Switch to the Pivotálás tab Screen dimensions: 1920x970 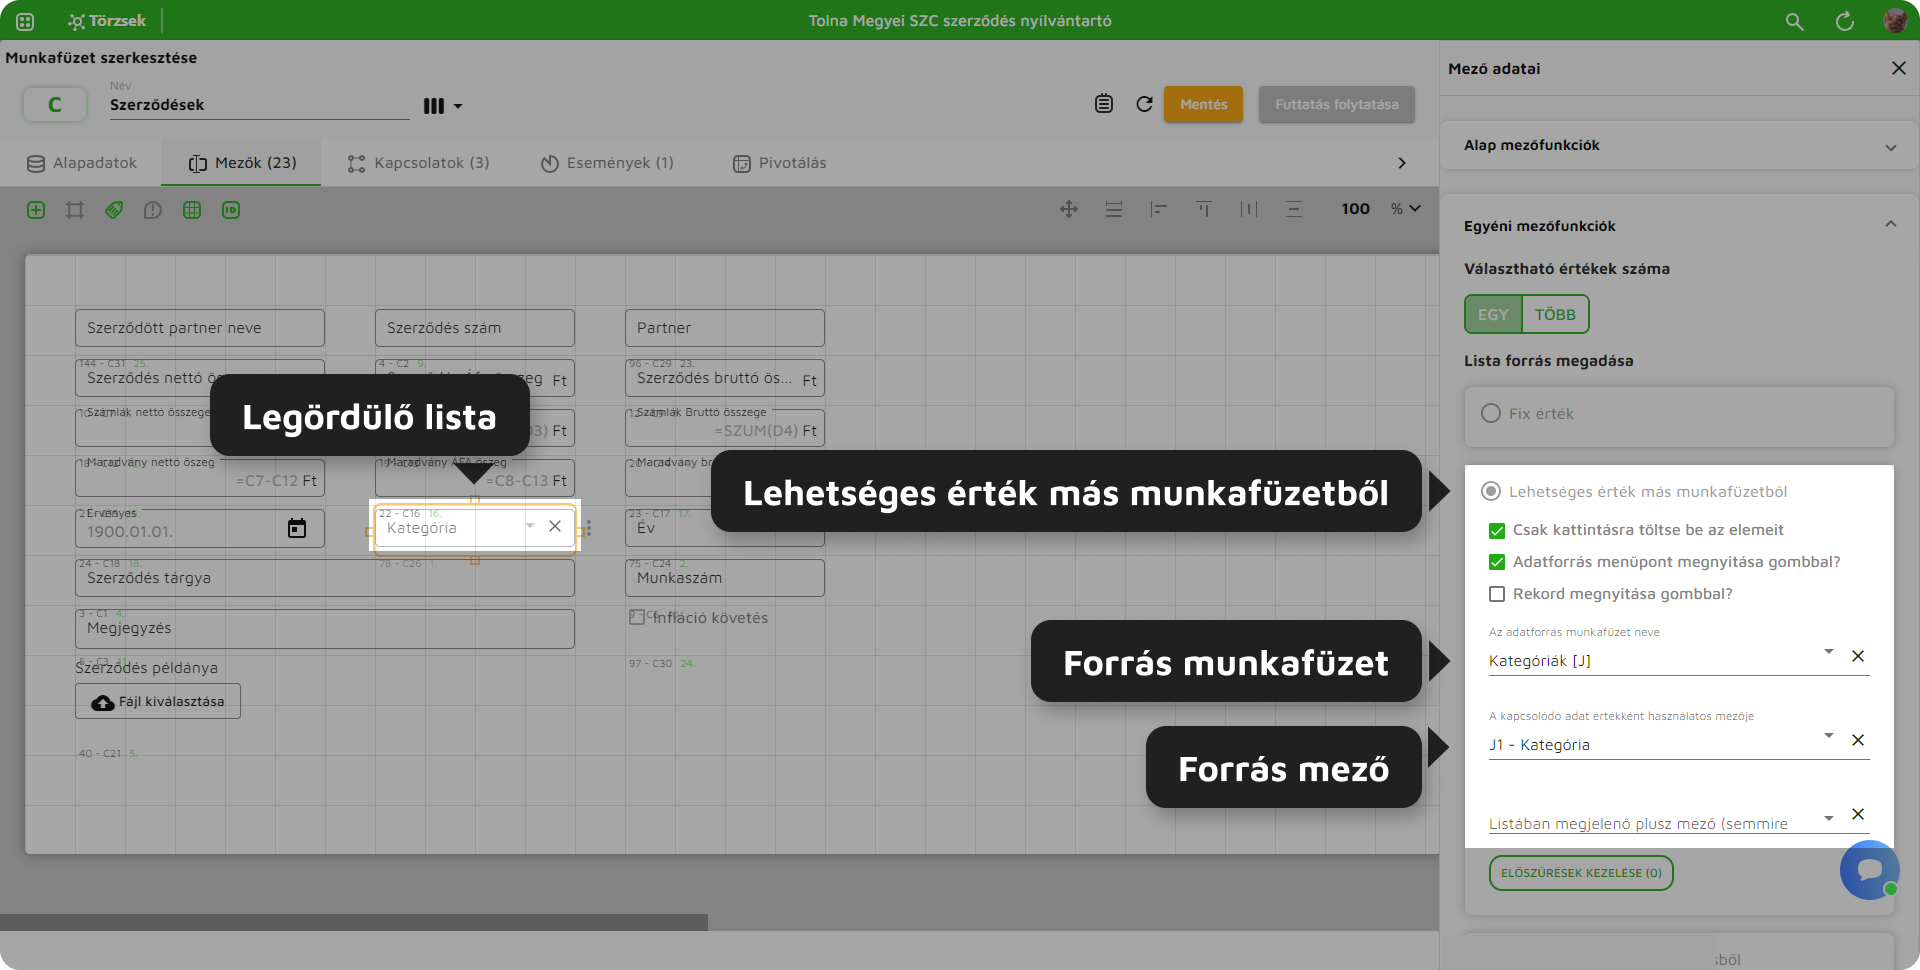coord(780,163)
